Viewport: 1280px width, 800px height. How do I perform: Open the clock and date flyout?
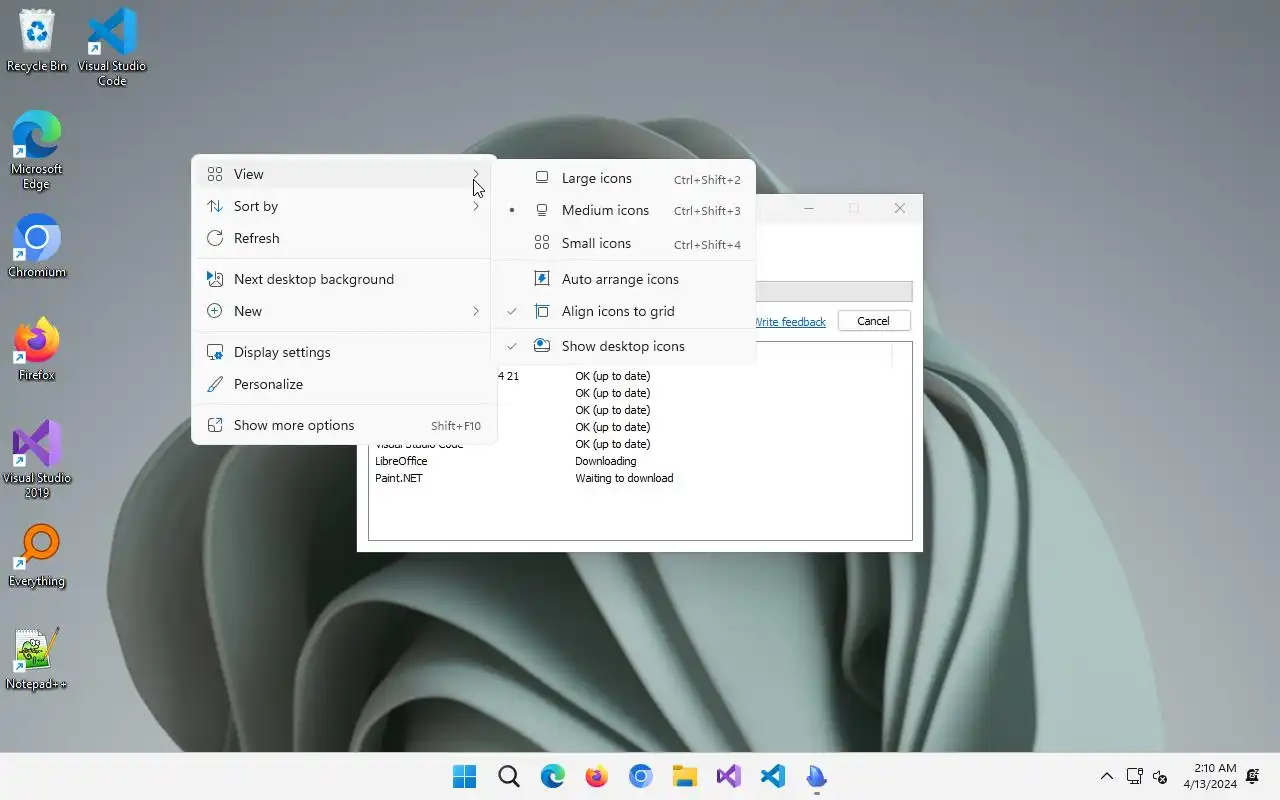click(x=1210, y=776)
